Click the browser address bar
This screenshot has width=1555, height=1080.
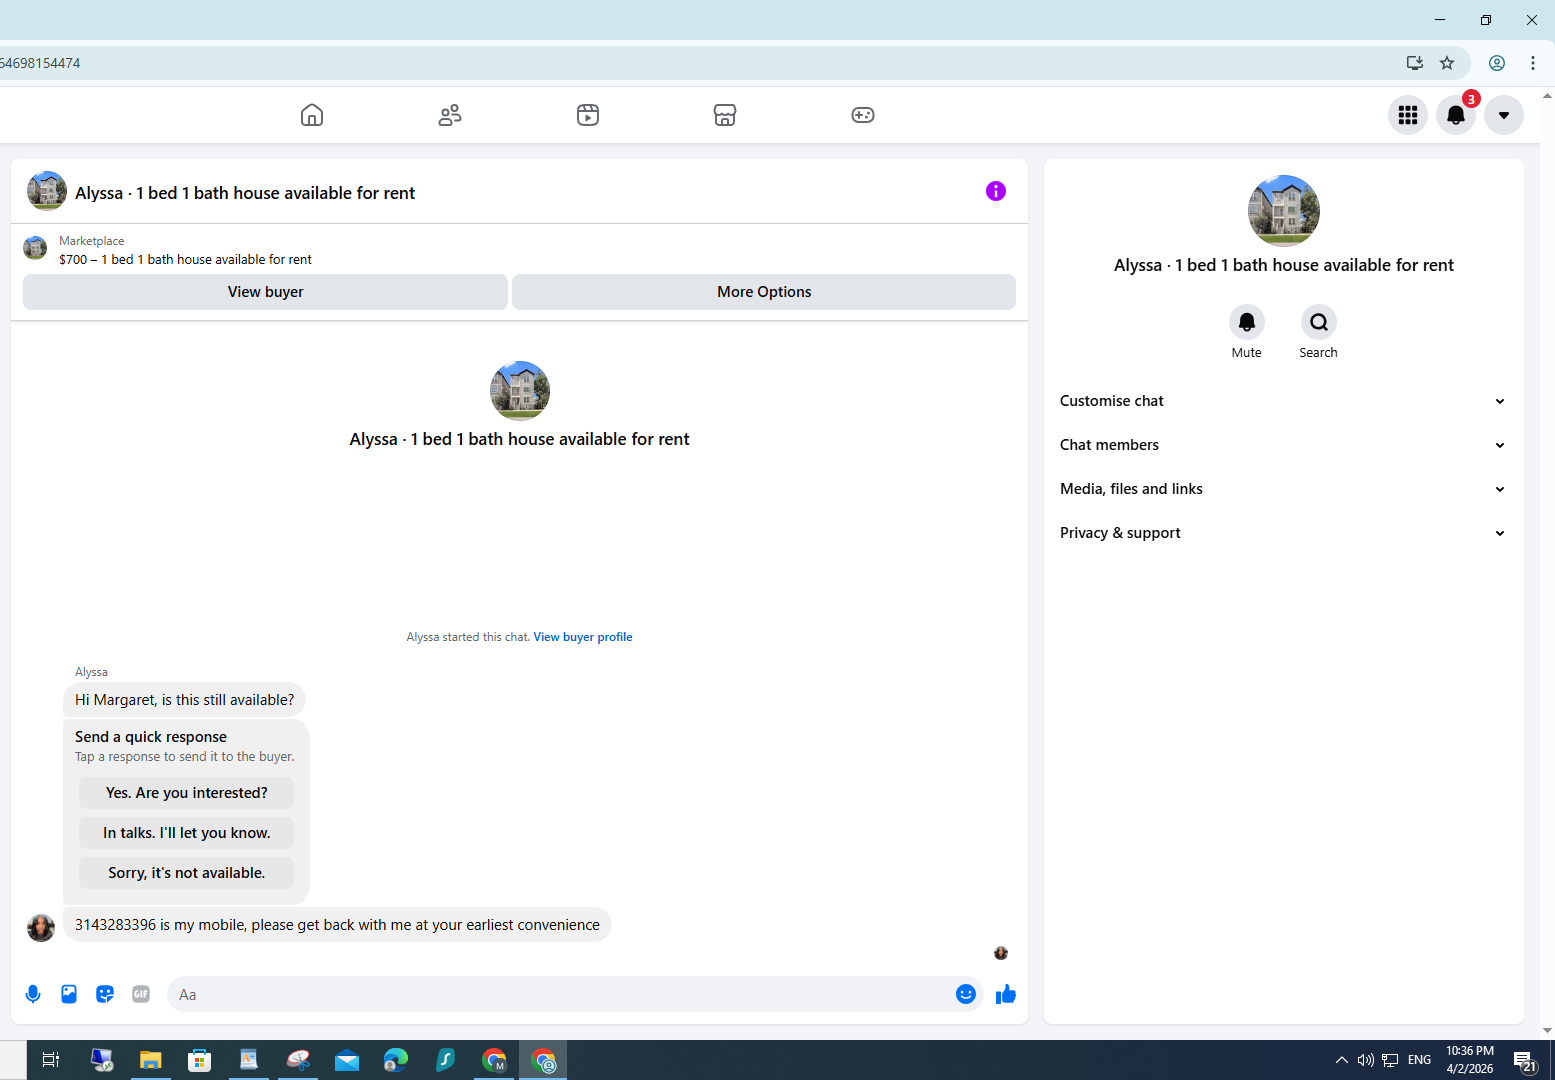click(x=700, y=63)
